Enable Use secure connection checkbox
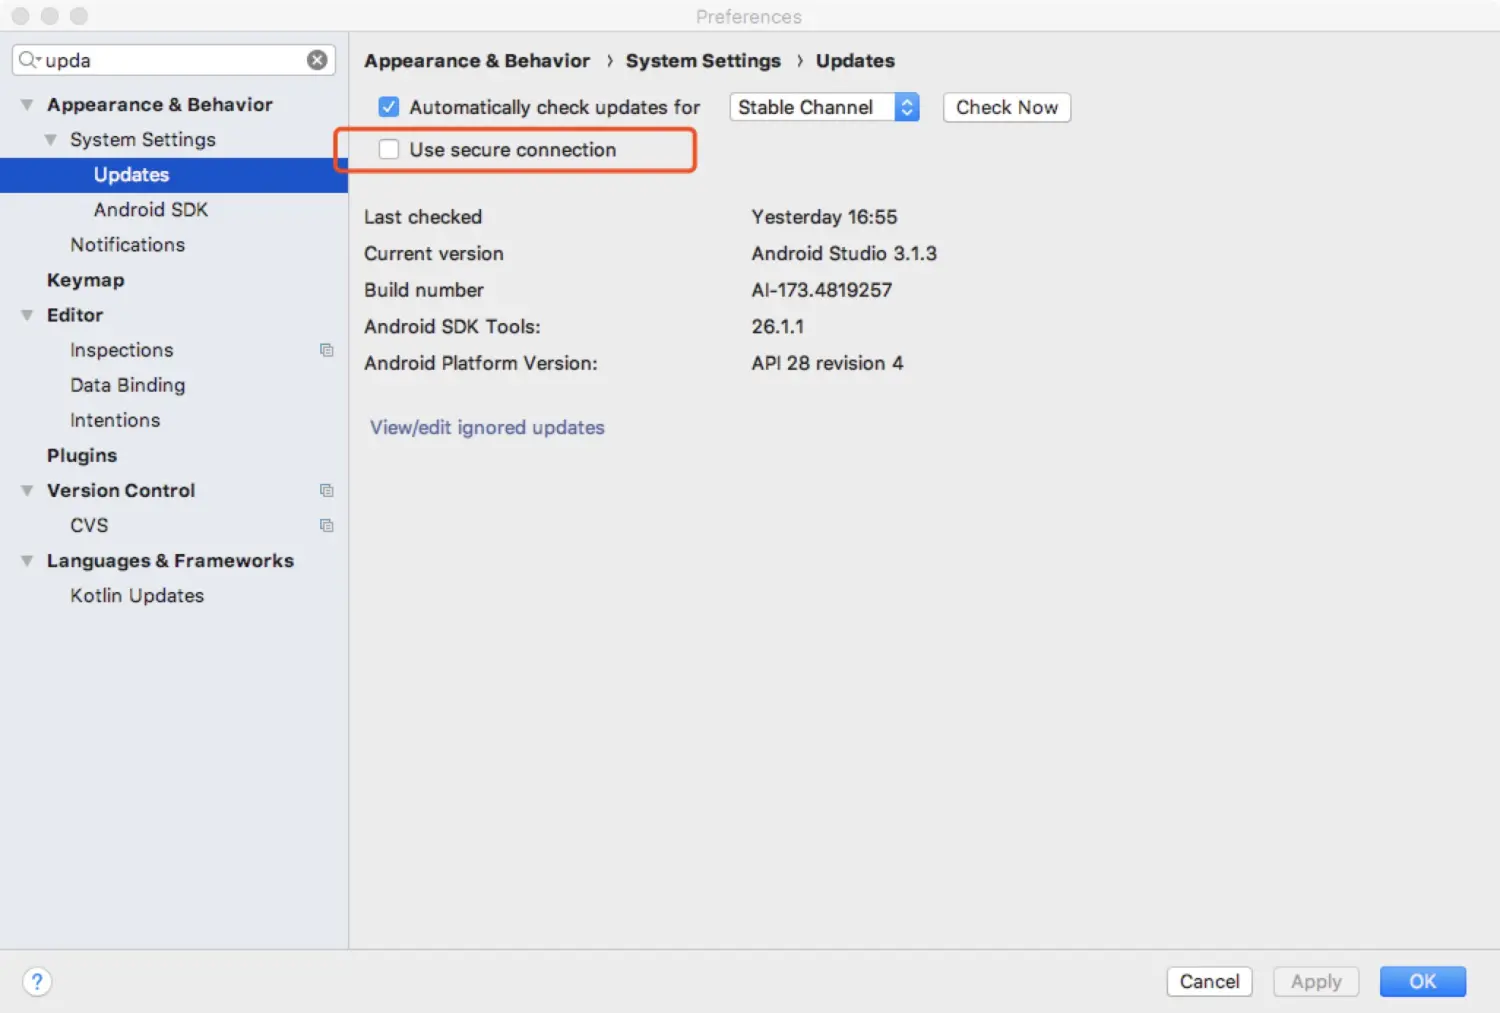Screen dimensions: 1500x1013 [x=389, y=149]
